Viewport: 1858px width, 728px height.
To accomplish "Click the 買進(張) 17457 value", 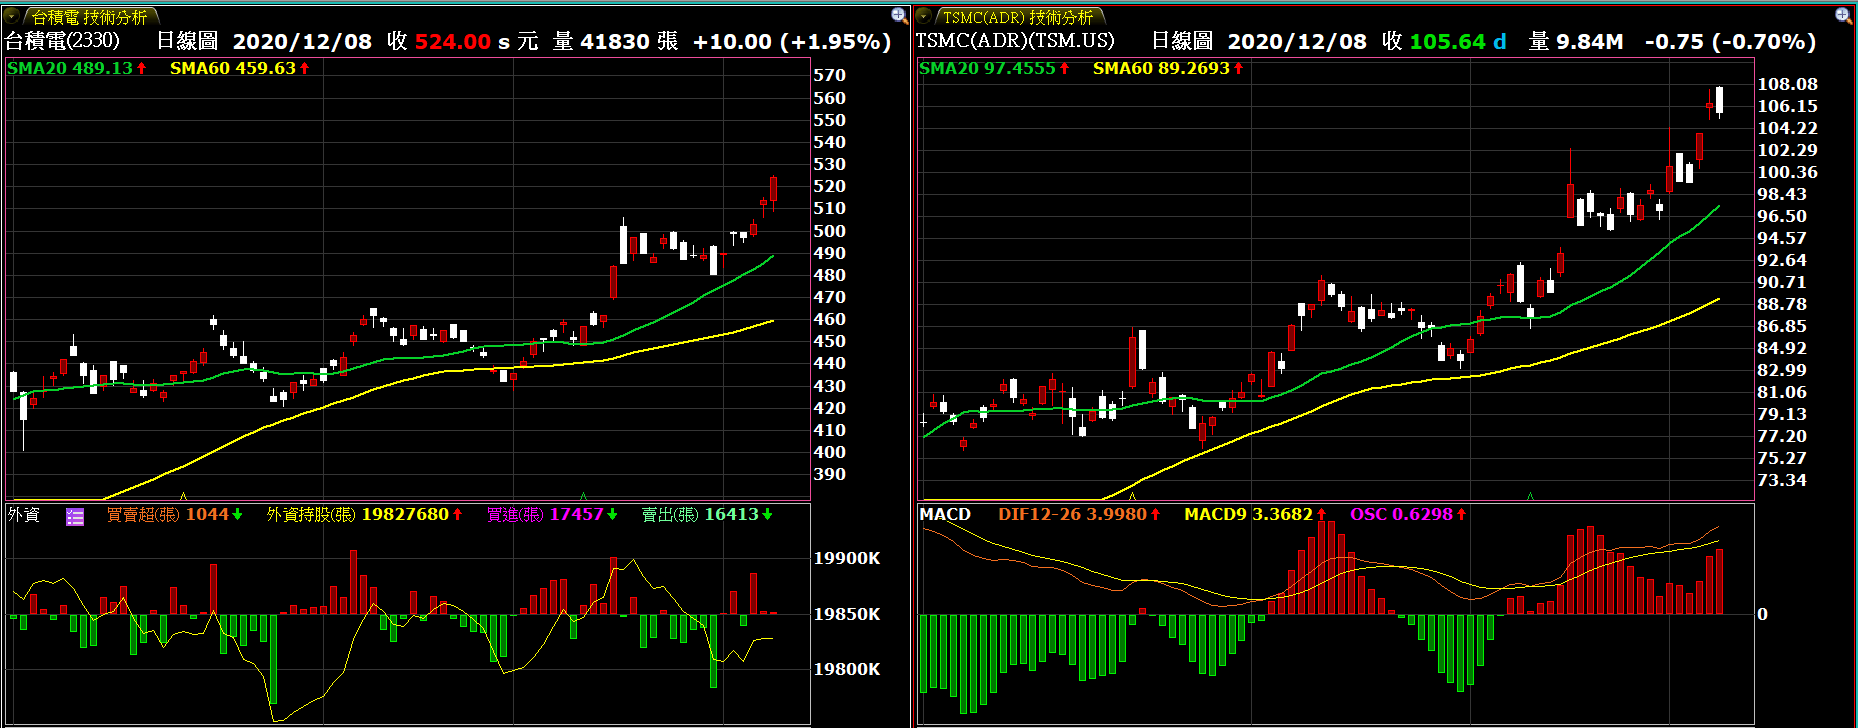I will point(552,514).
